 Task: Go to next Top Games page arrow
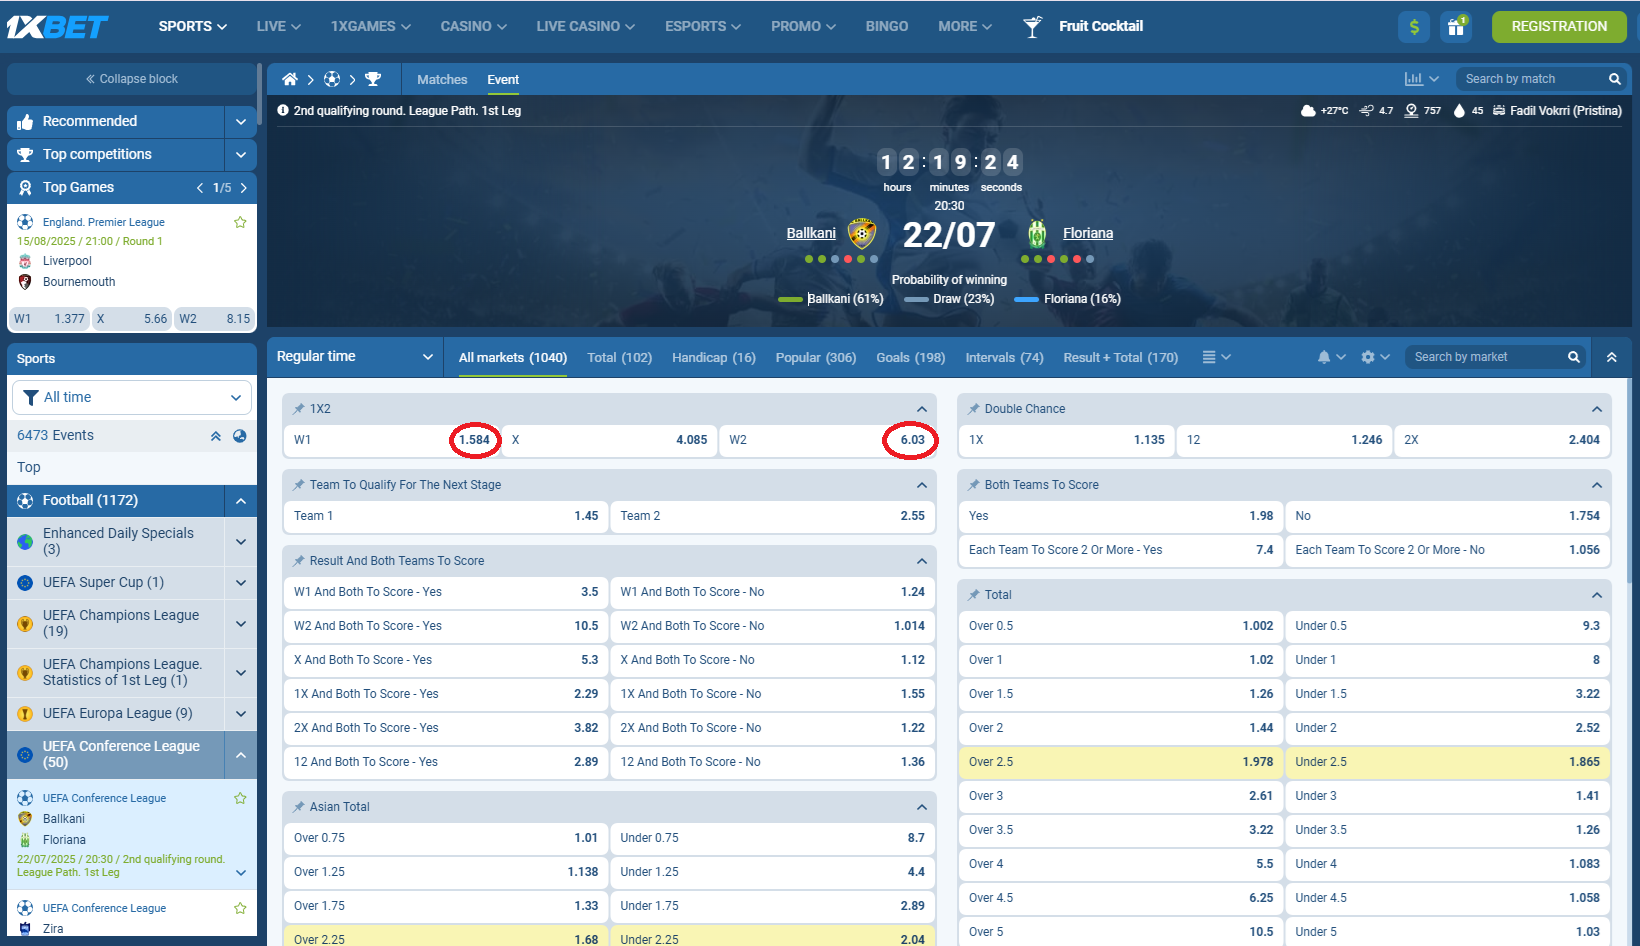coord(244,188)
